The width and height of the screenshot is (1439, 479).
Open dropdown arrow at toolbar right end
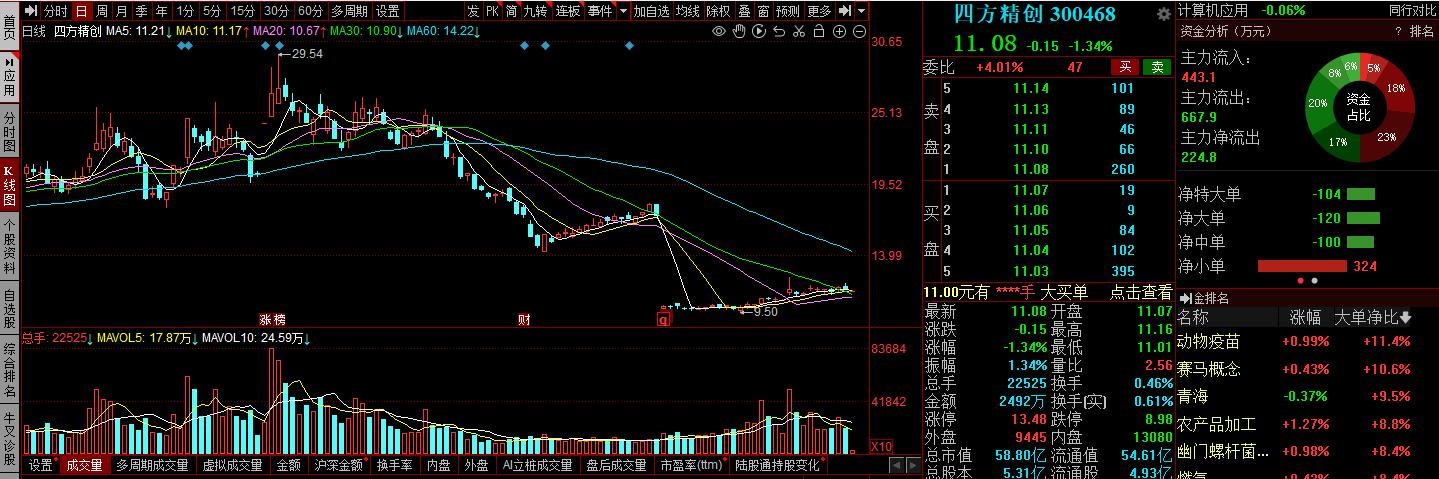[862, 11]
